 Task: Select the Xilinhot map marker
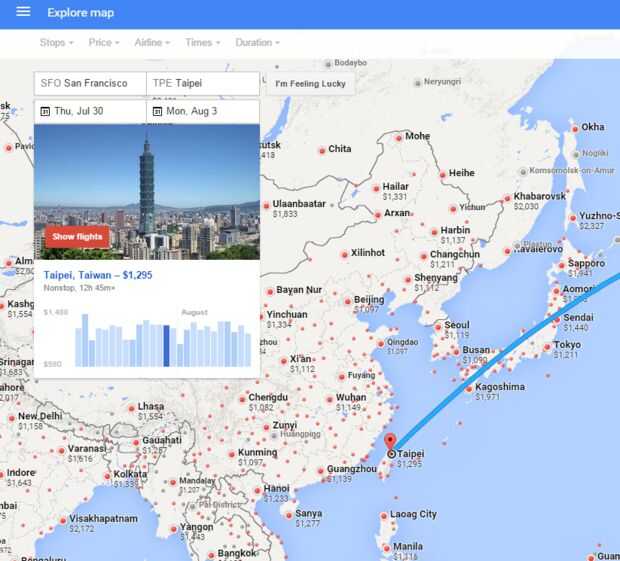point(344,255)
